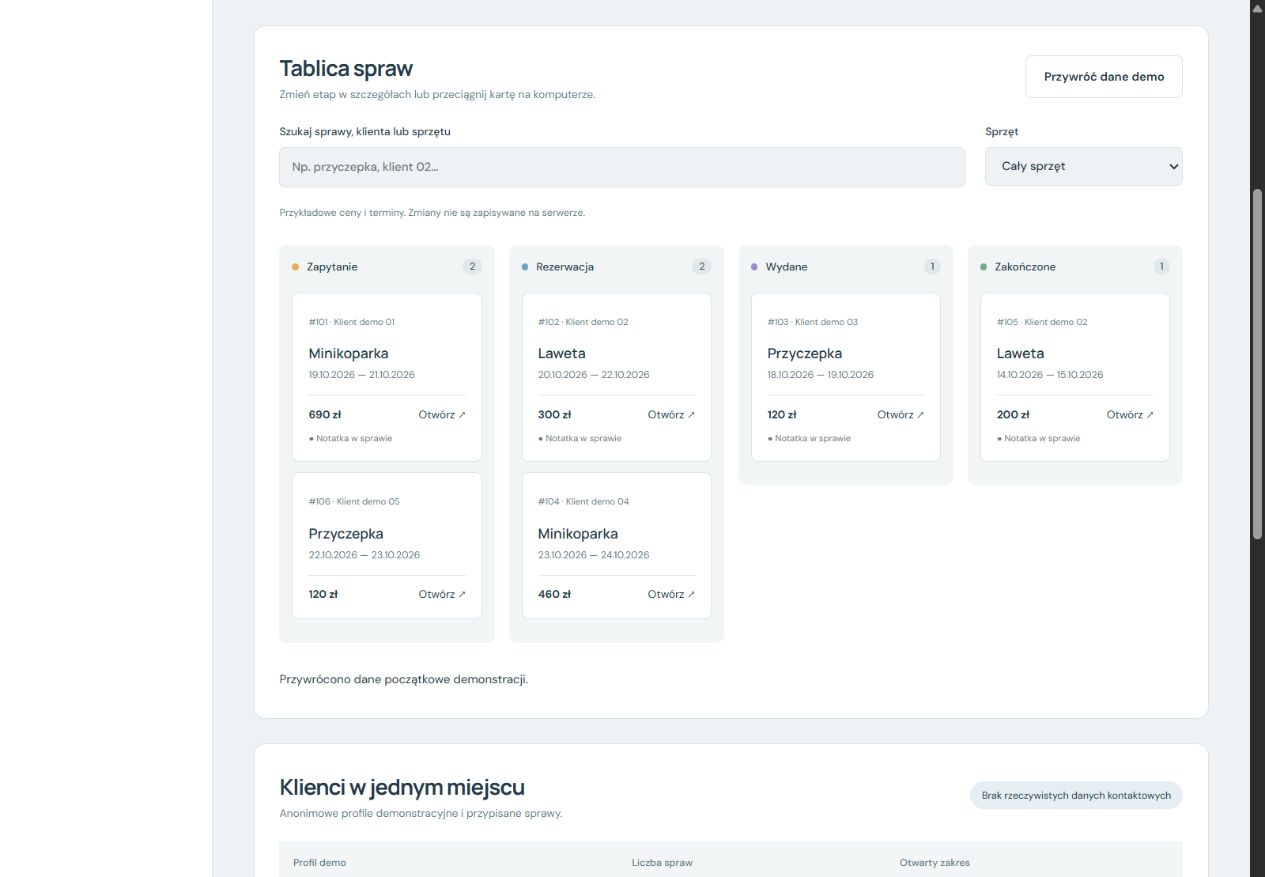Select the Laweta card title of case #105

1021,353
